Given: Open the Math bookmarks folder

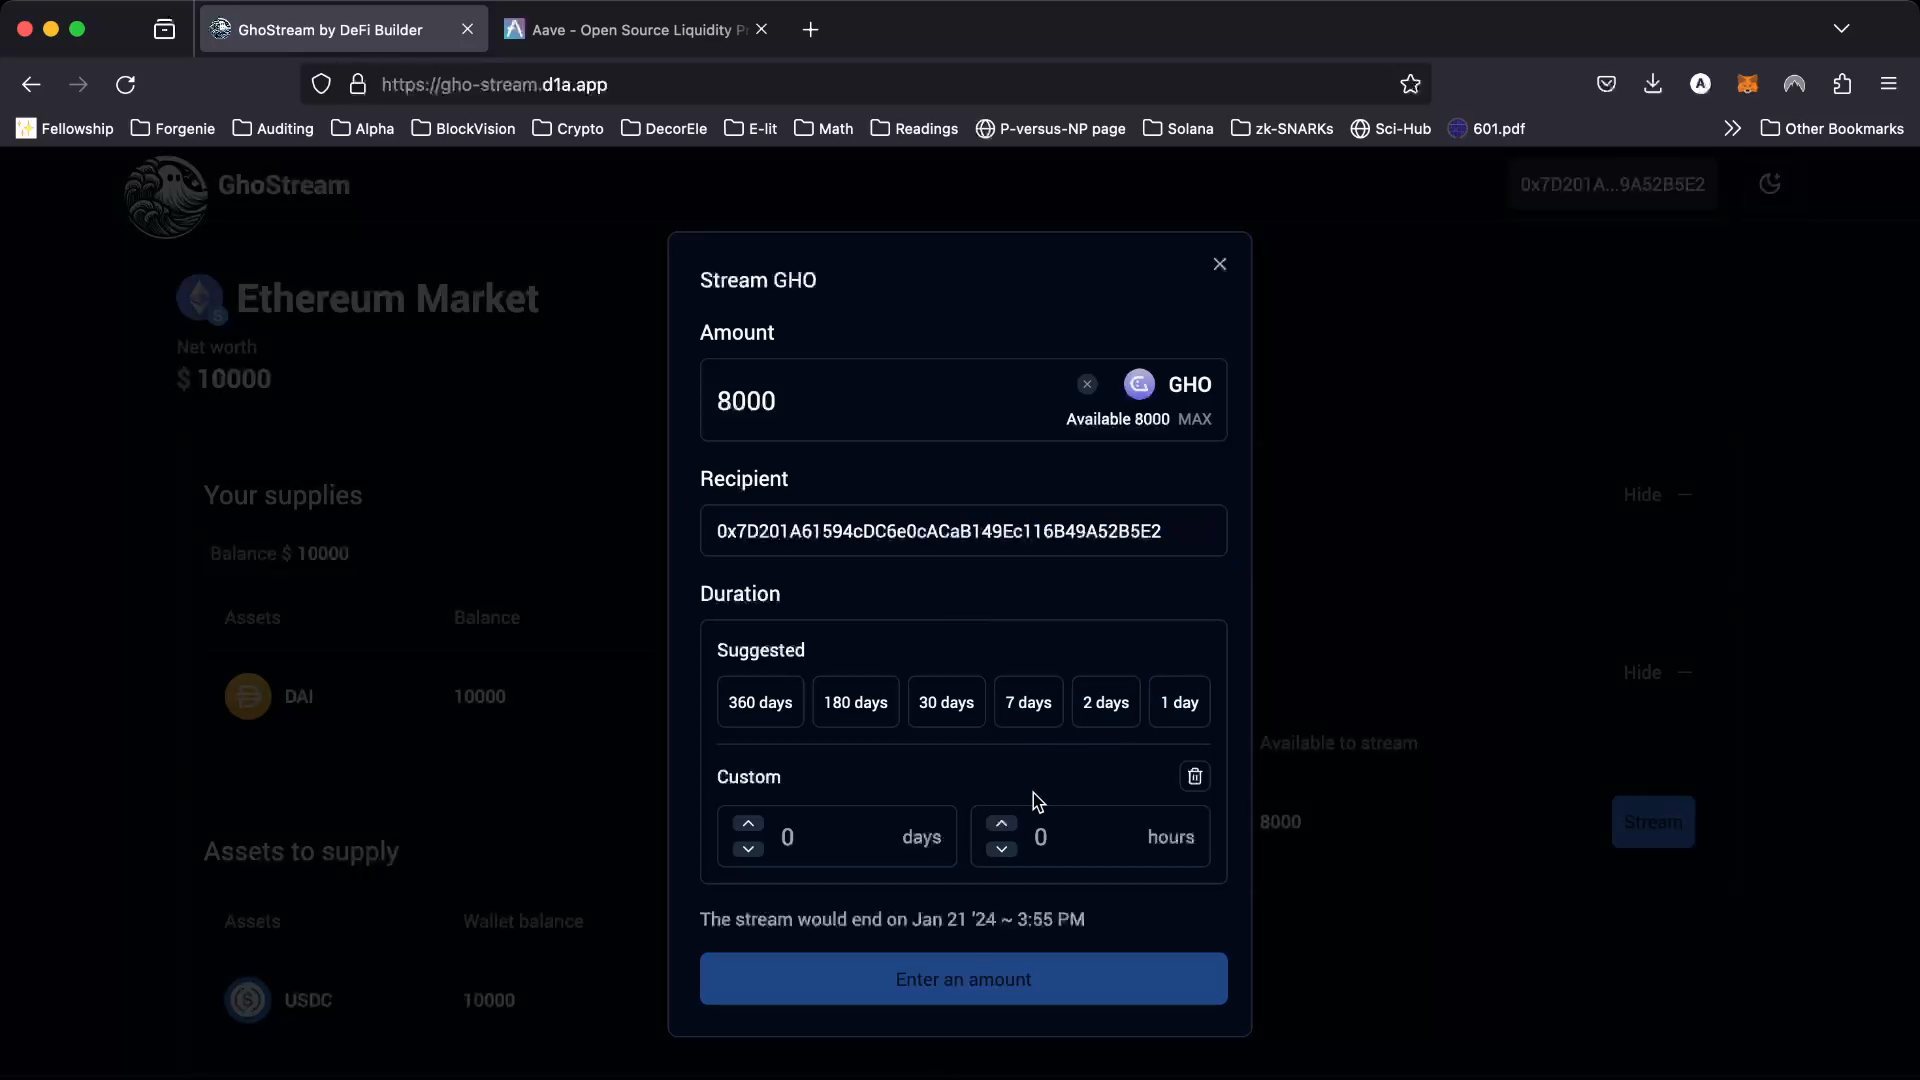Looking at the screenshot, I should (x=823, y=129).
